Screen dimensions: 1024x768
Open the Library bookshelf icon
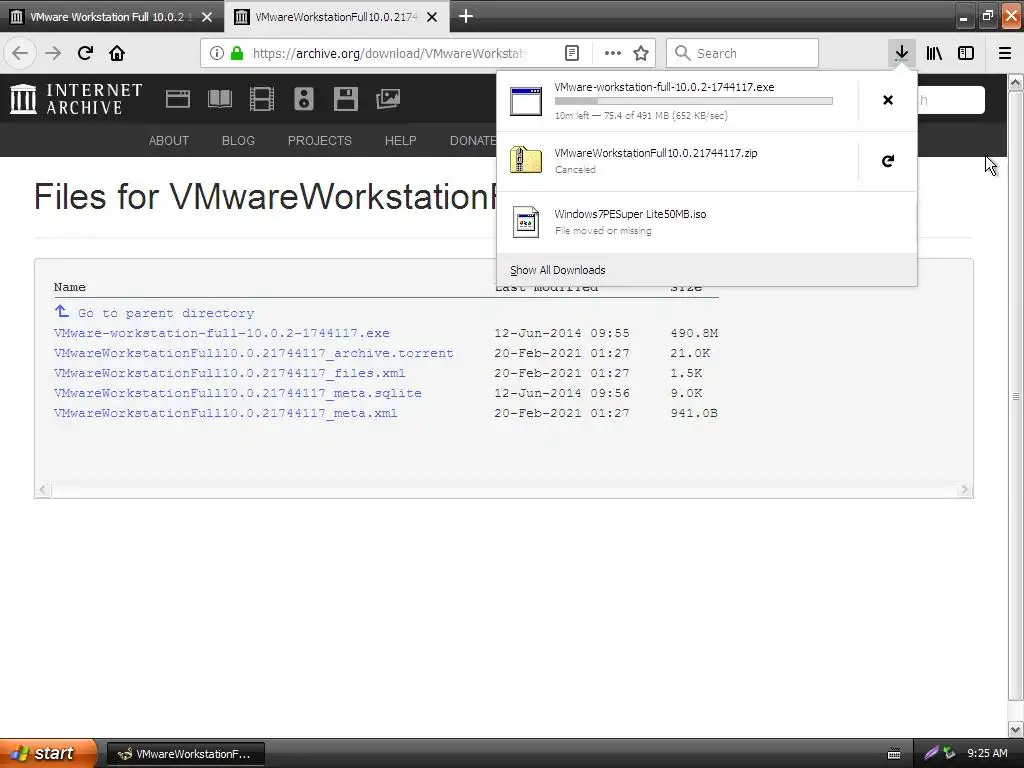pos(934,53)
